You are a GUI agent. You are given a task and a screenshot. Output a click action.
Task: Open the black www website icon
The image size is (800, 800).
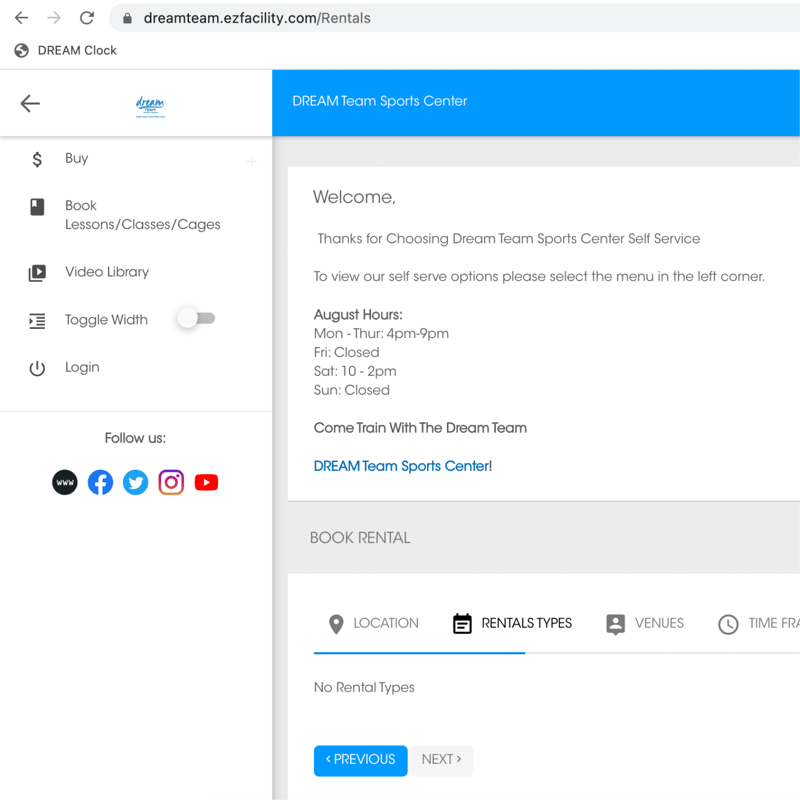[65, 482]
